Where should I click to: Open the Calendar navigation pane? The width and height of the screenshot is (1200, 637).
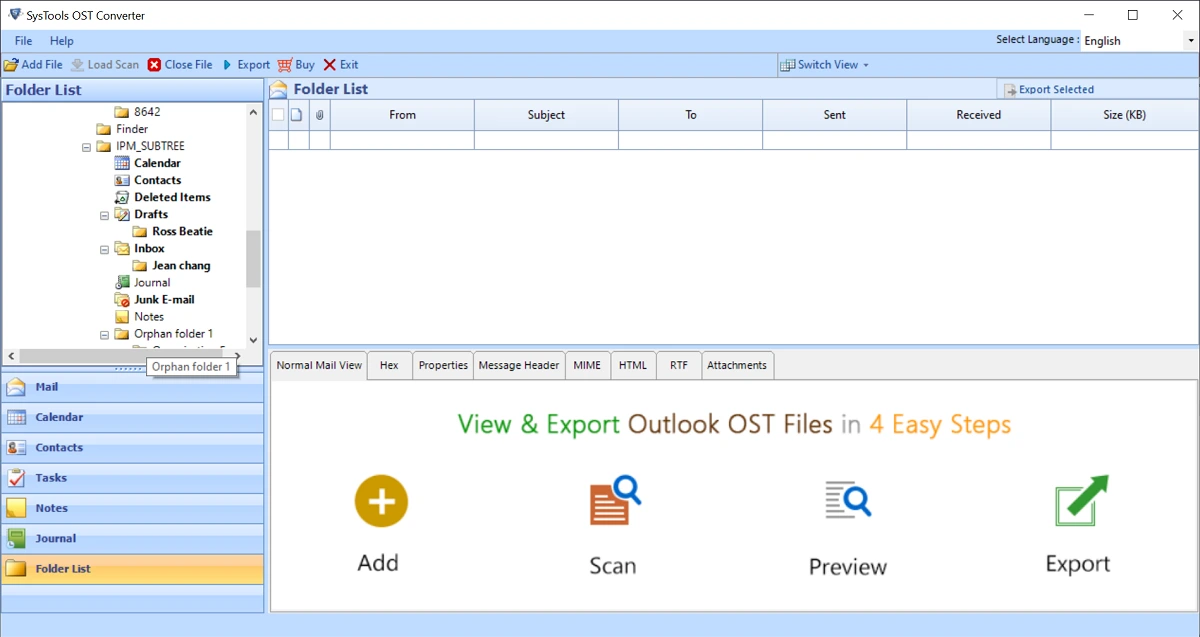[132, 417]
